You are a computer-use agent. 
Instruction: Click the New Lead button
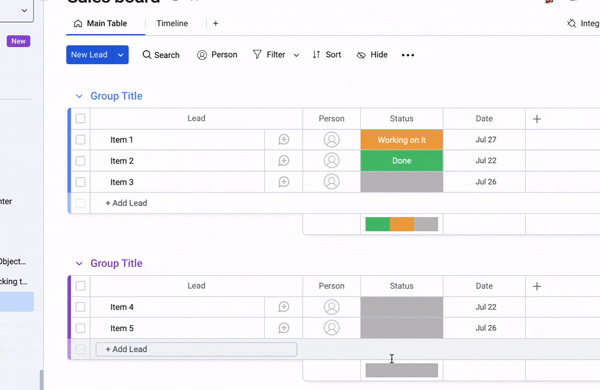pyautogui.click(x=89, y=55)
